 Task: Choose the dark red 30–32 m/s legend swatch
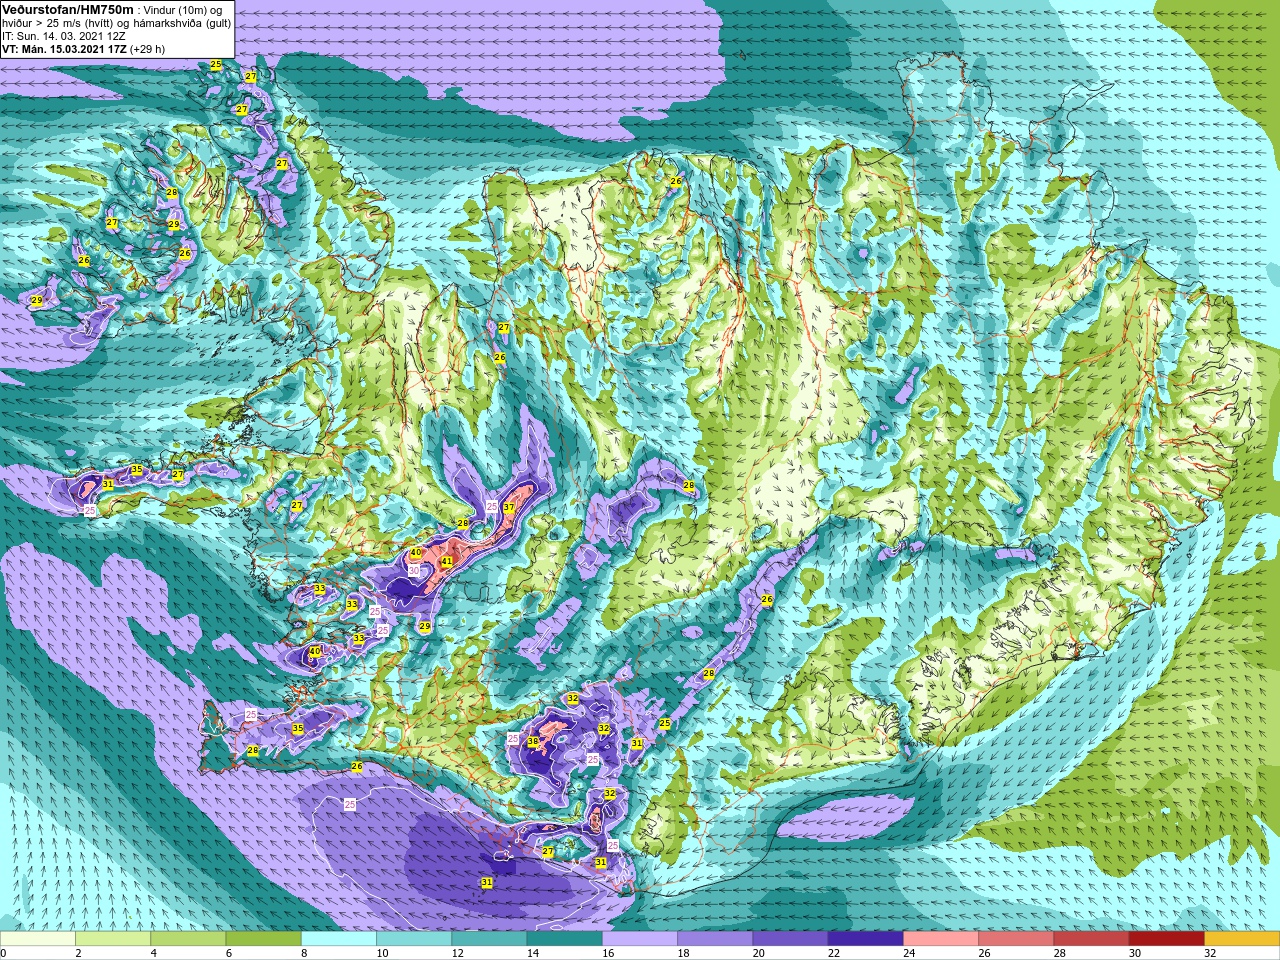(x=1167, y=939)
